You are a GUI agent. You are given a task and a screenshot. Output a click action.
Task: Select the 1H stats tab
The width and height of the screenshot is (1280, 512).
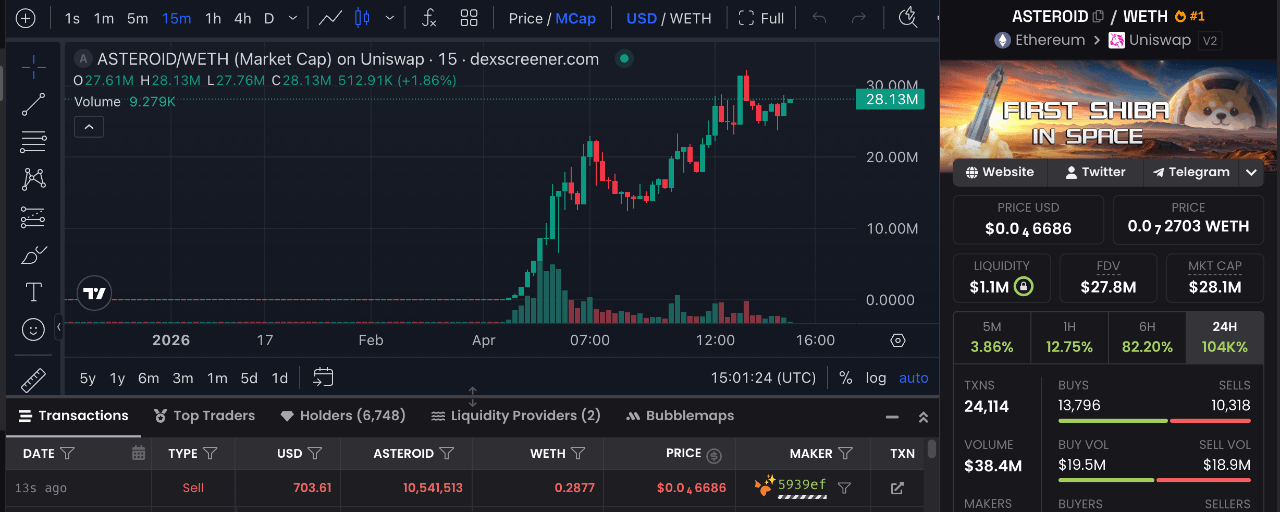coord(1069,337)
